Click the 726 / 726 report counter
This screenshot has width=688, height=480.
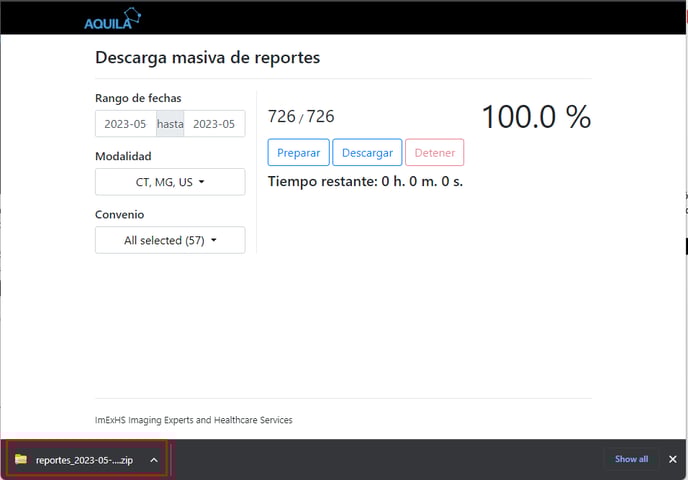[x=301, y=117]
